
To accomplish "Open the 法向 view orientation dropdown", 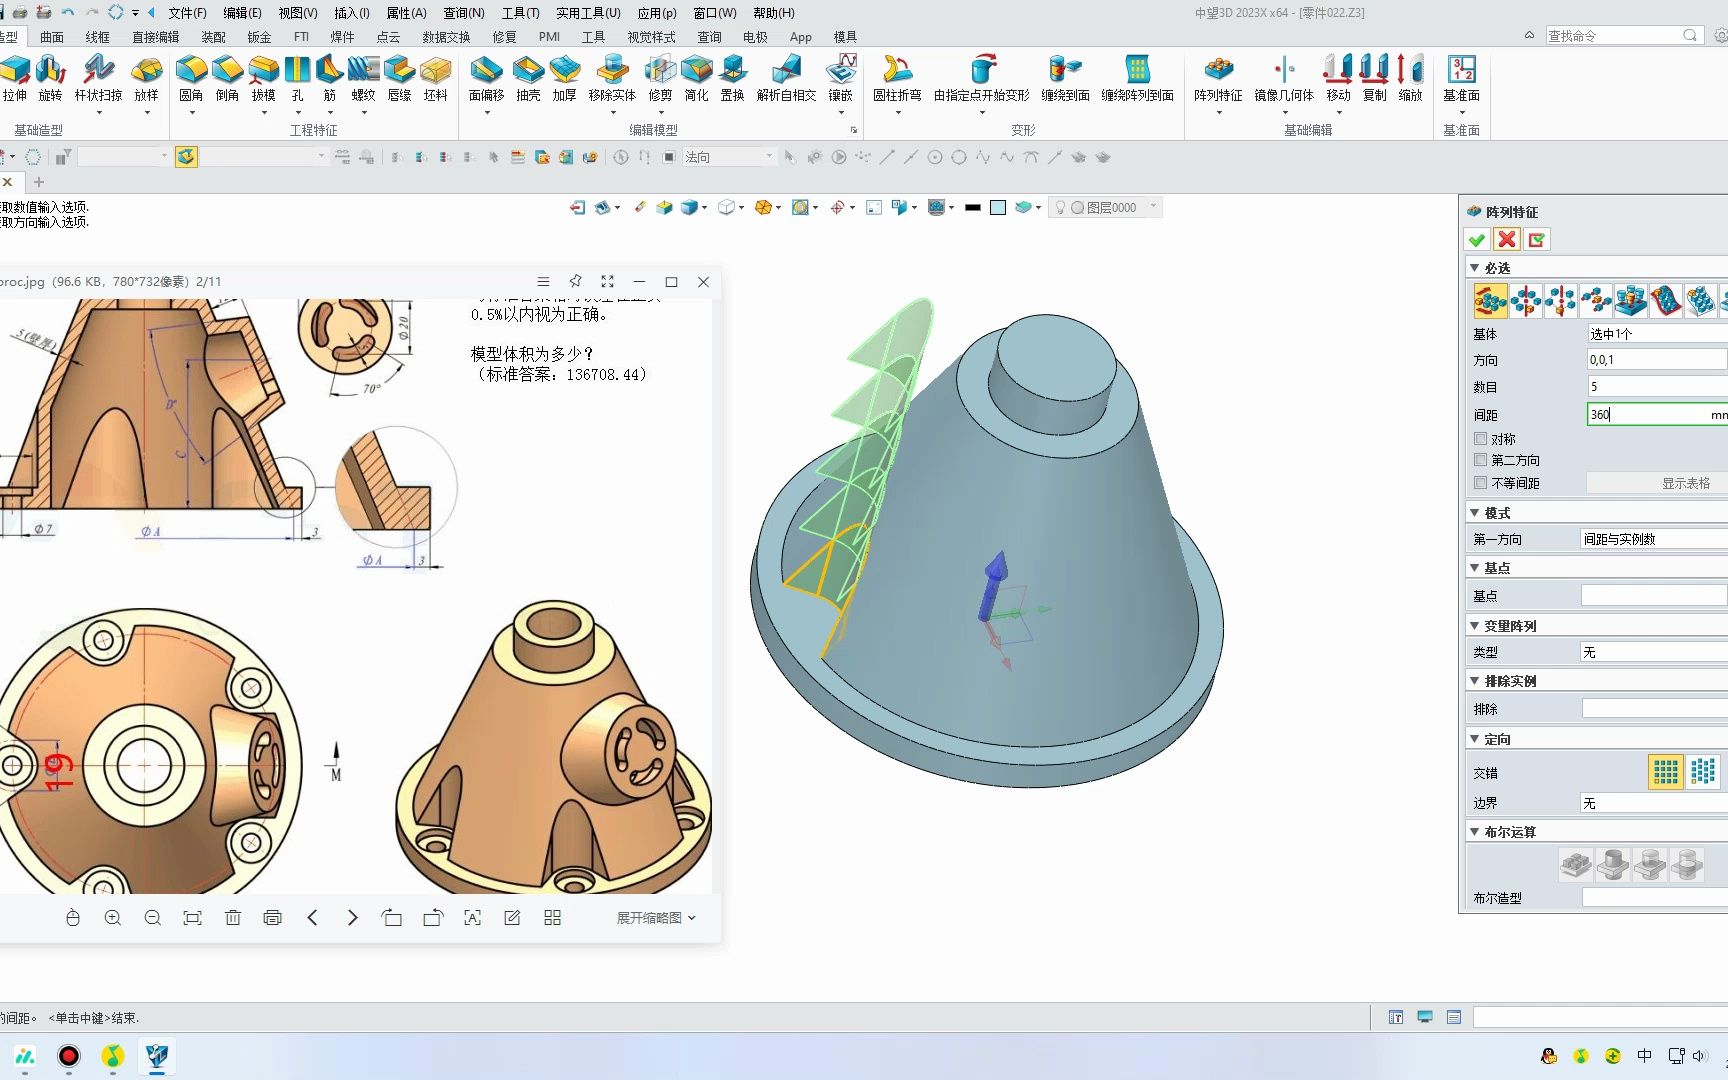I will [x=768, y=156].
